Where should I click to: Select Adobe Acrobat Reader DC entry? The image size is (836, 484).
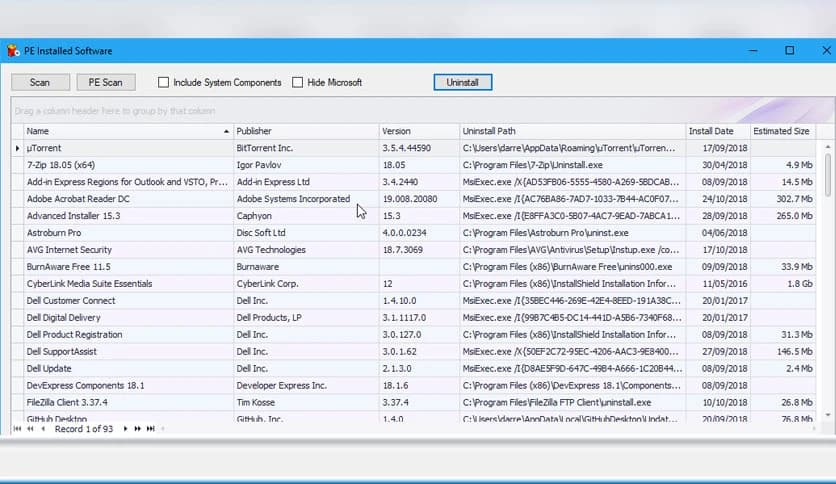(78, 199)
